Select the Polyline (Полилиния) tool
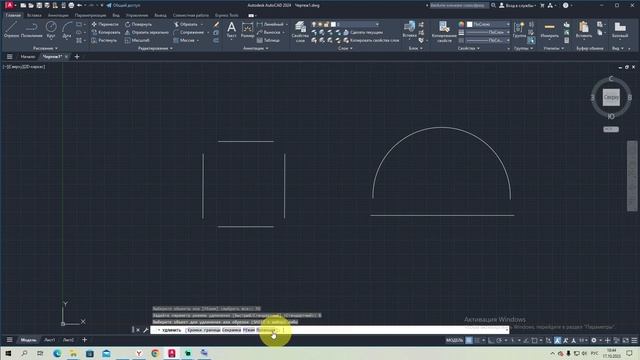This screenshot has height=360, width=640. point(31,30)
